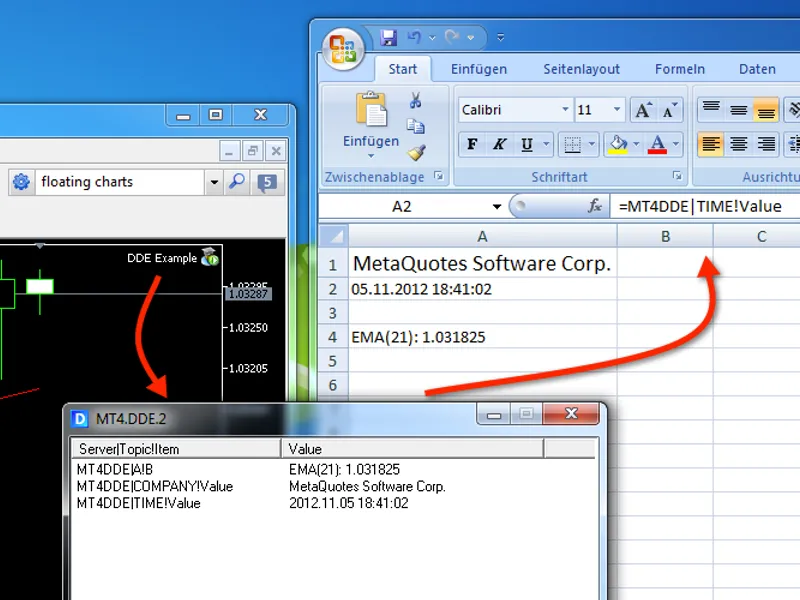Screen dimensions: 800x600
Task: Open the floating charts search dropdown arrow
Action: (x=214, y=182)
